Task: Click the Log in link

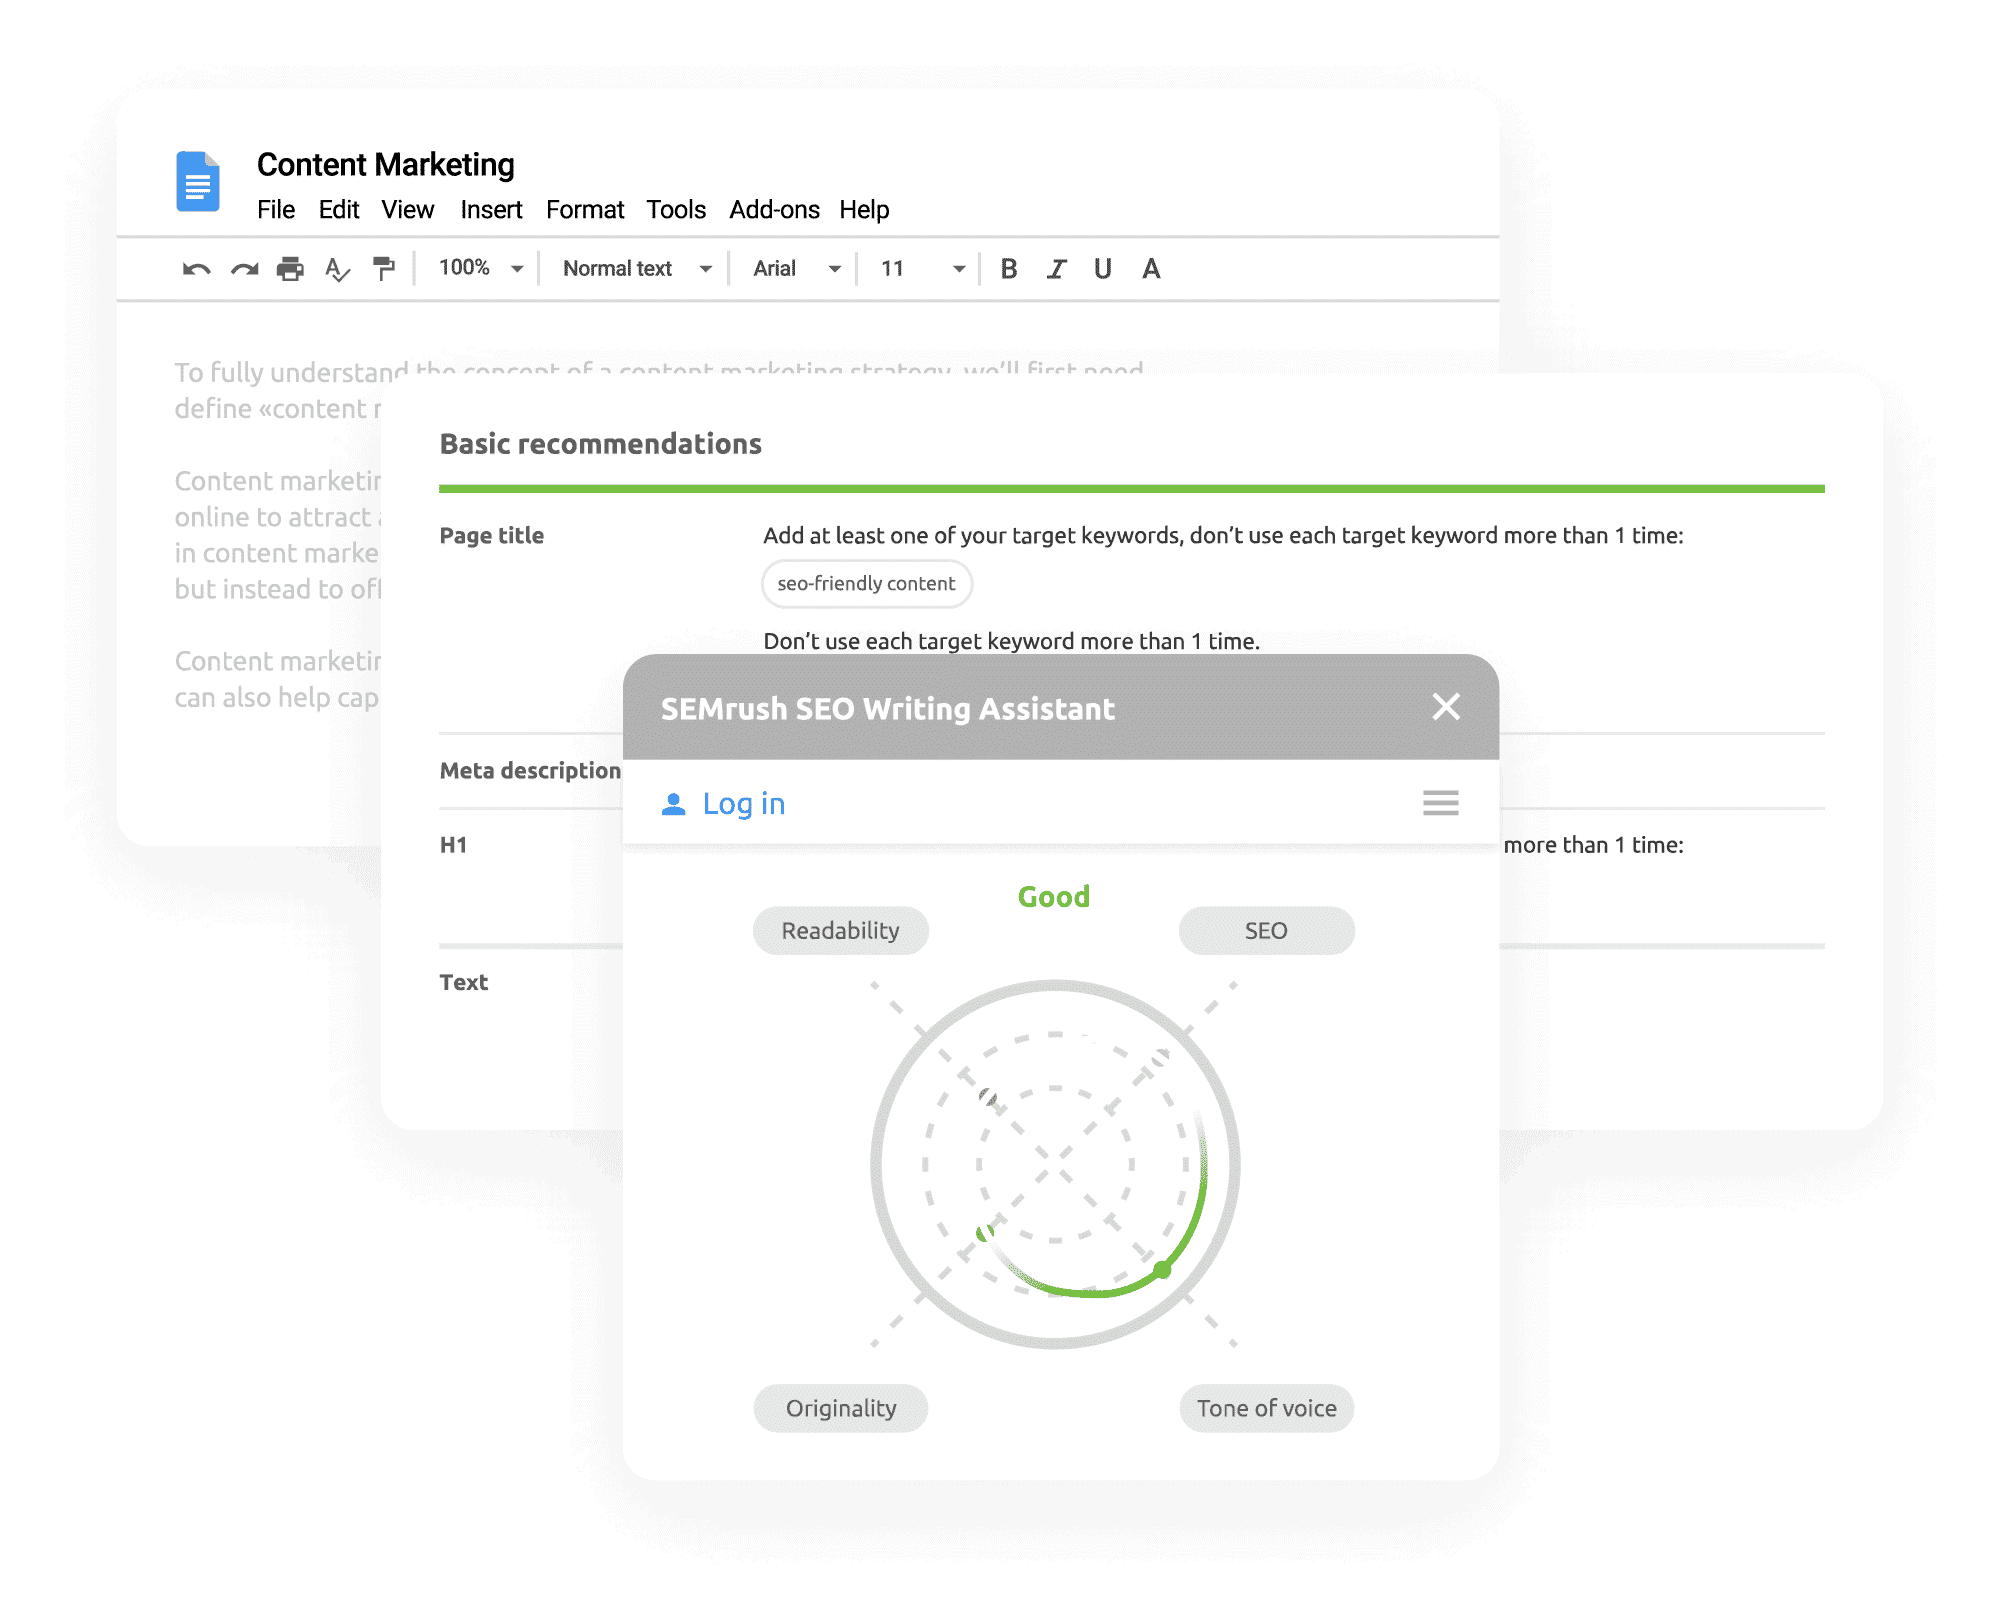Action: pos(743,804)
